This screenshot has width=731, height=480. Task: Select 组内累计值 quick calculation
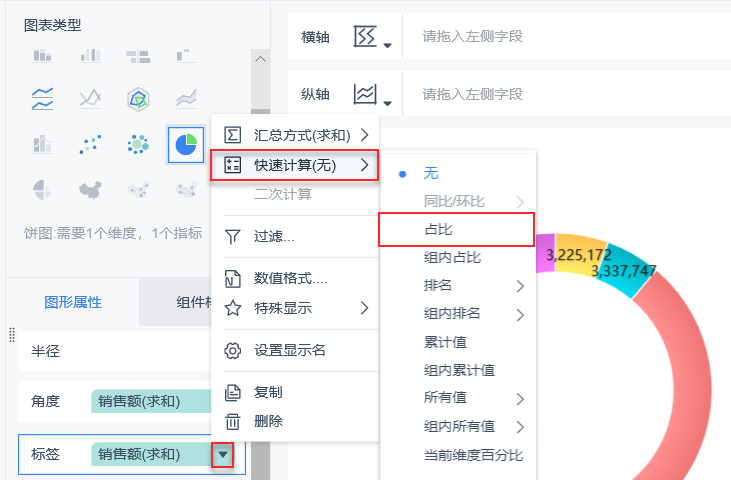[x=458, y=370]
